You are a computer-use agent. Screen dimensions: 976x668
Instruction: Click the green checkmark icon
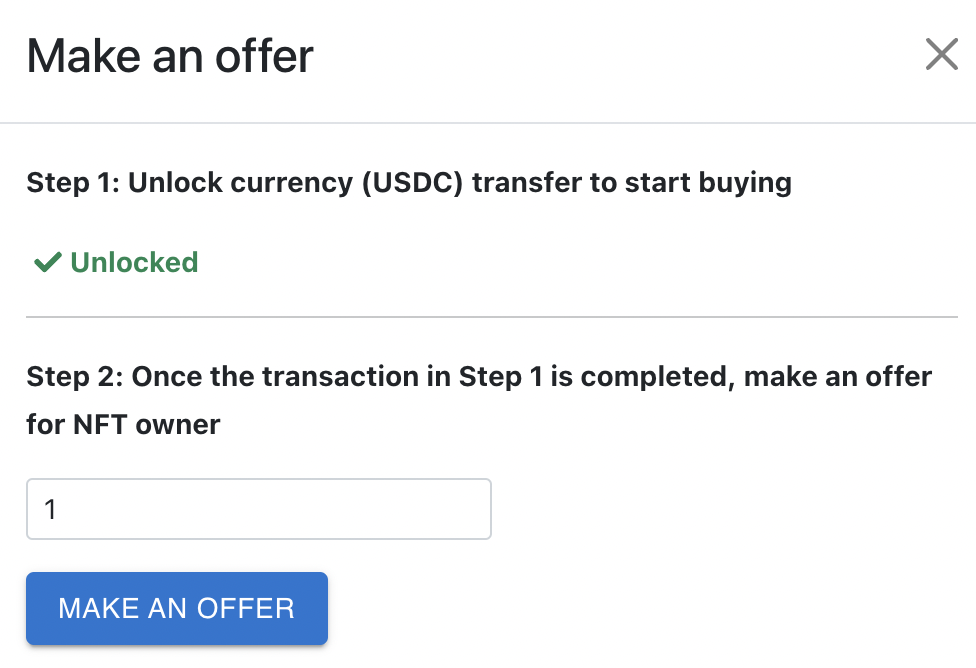tap(47, 263)
